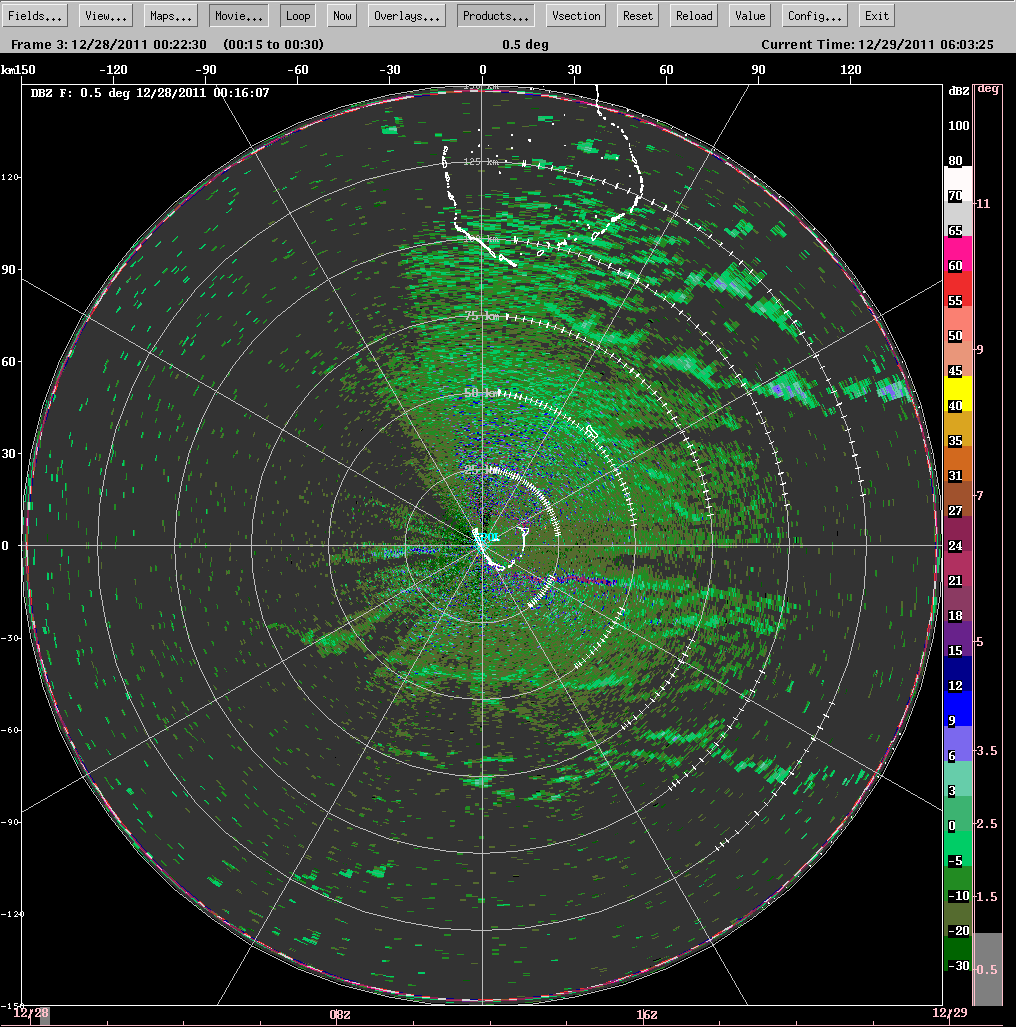This screenshot has width=1016, height=1027.
Task: Click the Exit button
Action: pos(876,16)
